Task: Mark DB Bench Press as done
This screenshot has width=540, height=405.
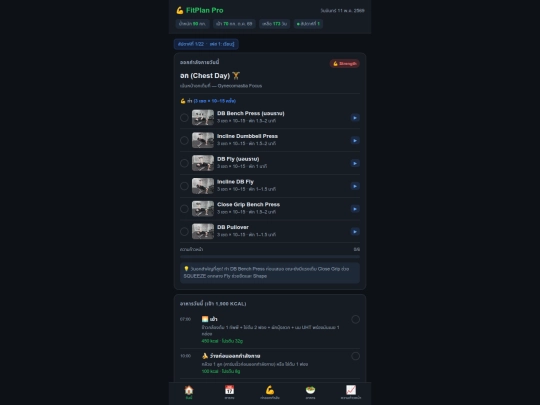Action: click(184, 118)
